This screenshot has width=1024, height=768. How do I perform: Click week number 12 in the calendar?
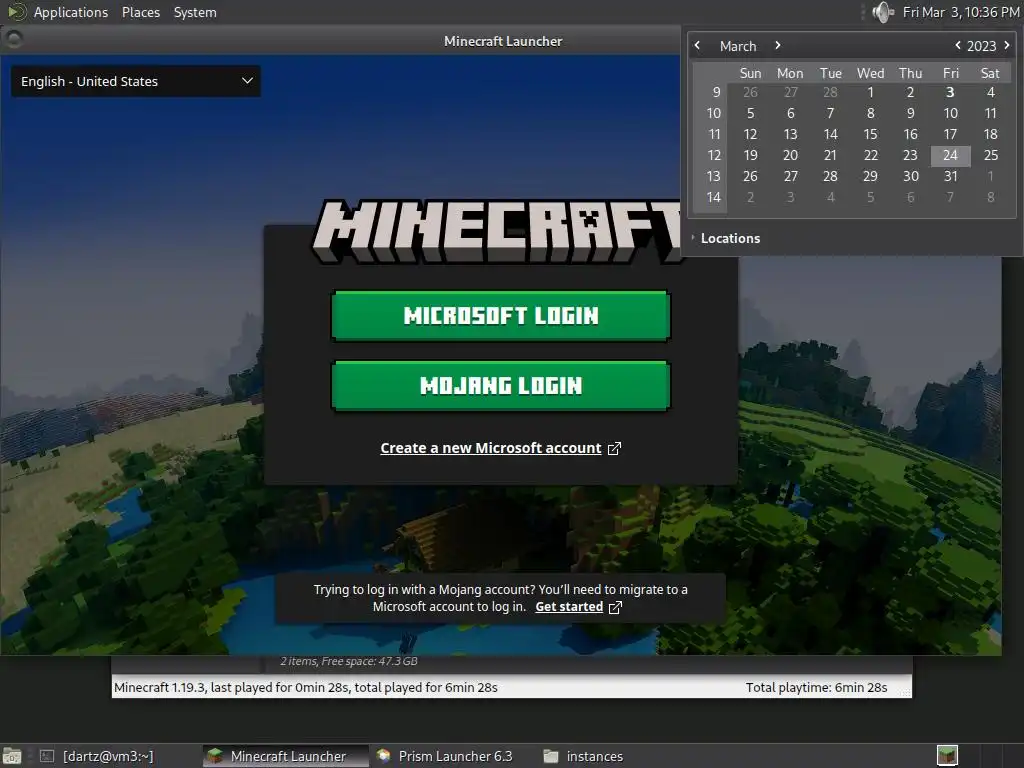tap(714, 155)
